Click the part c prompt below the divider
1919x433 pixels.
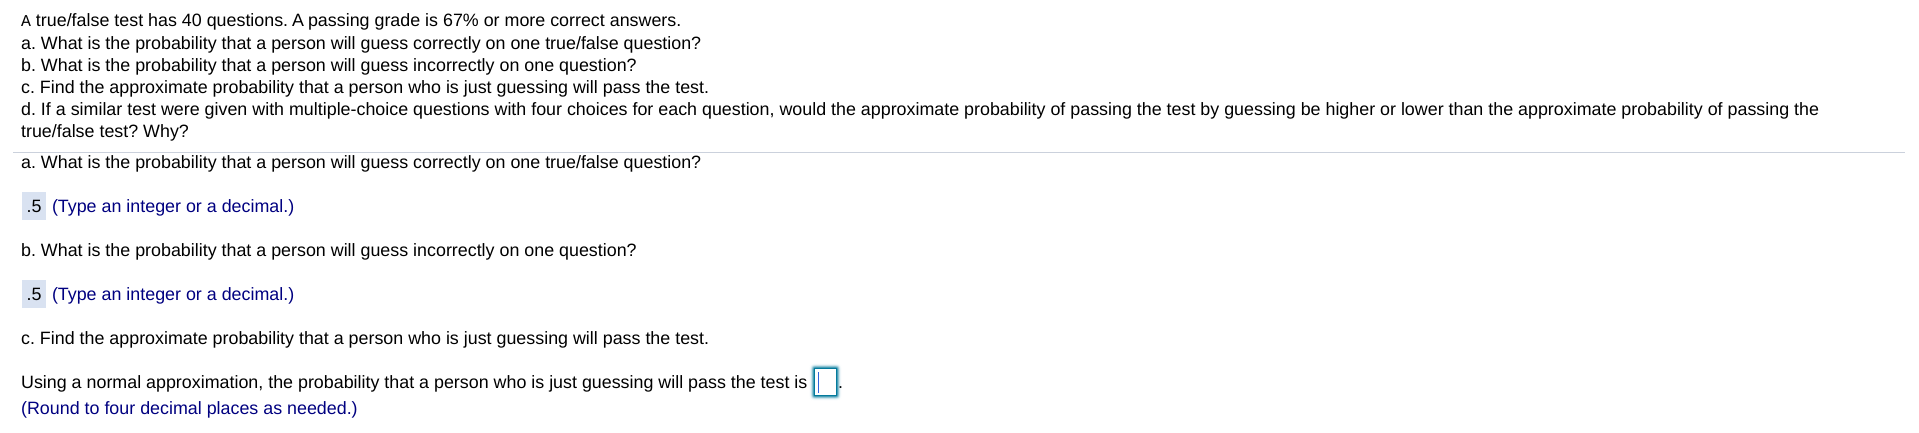(x=365, y=338)
